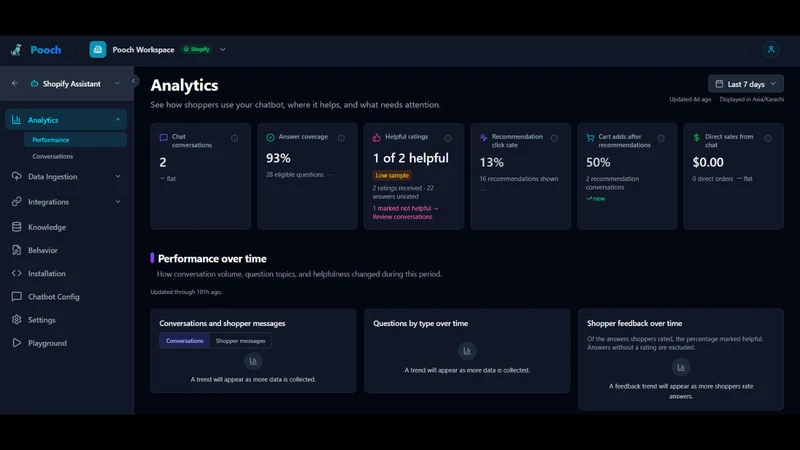Go back using the left arrow icon
This screenshot has height=450, width=800.
pyautogui.click(x=15, y=83)
